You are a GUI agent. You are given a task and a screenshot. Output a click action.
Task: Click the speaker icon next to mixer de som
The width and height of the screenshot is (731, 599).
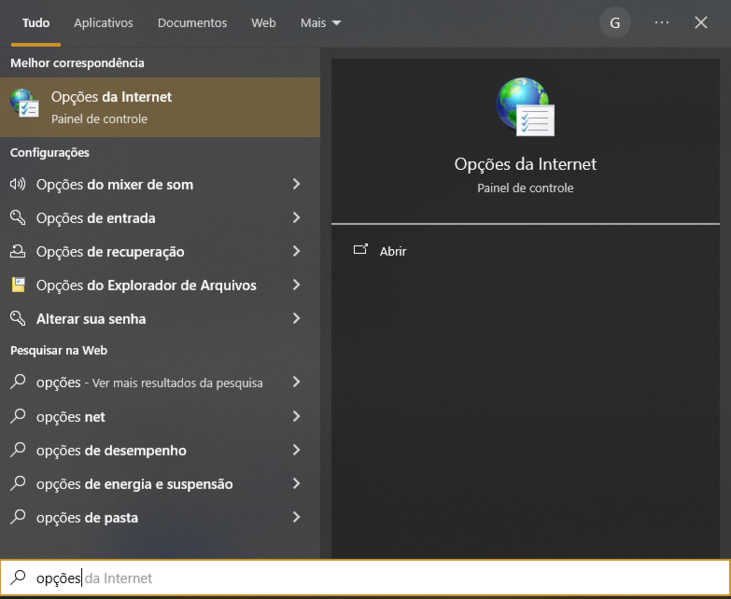(x=18, y=184)
